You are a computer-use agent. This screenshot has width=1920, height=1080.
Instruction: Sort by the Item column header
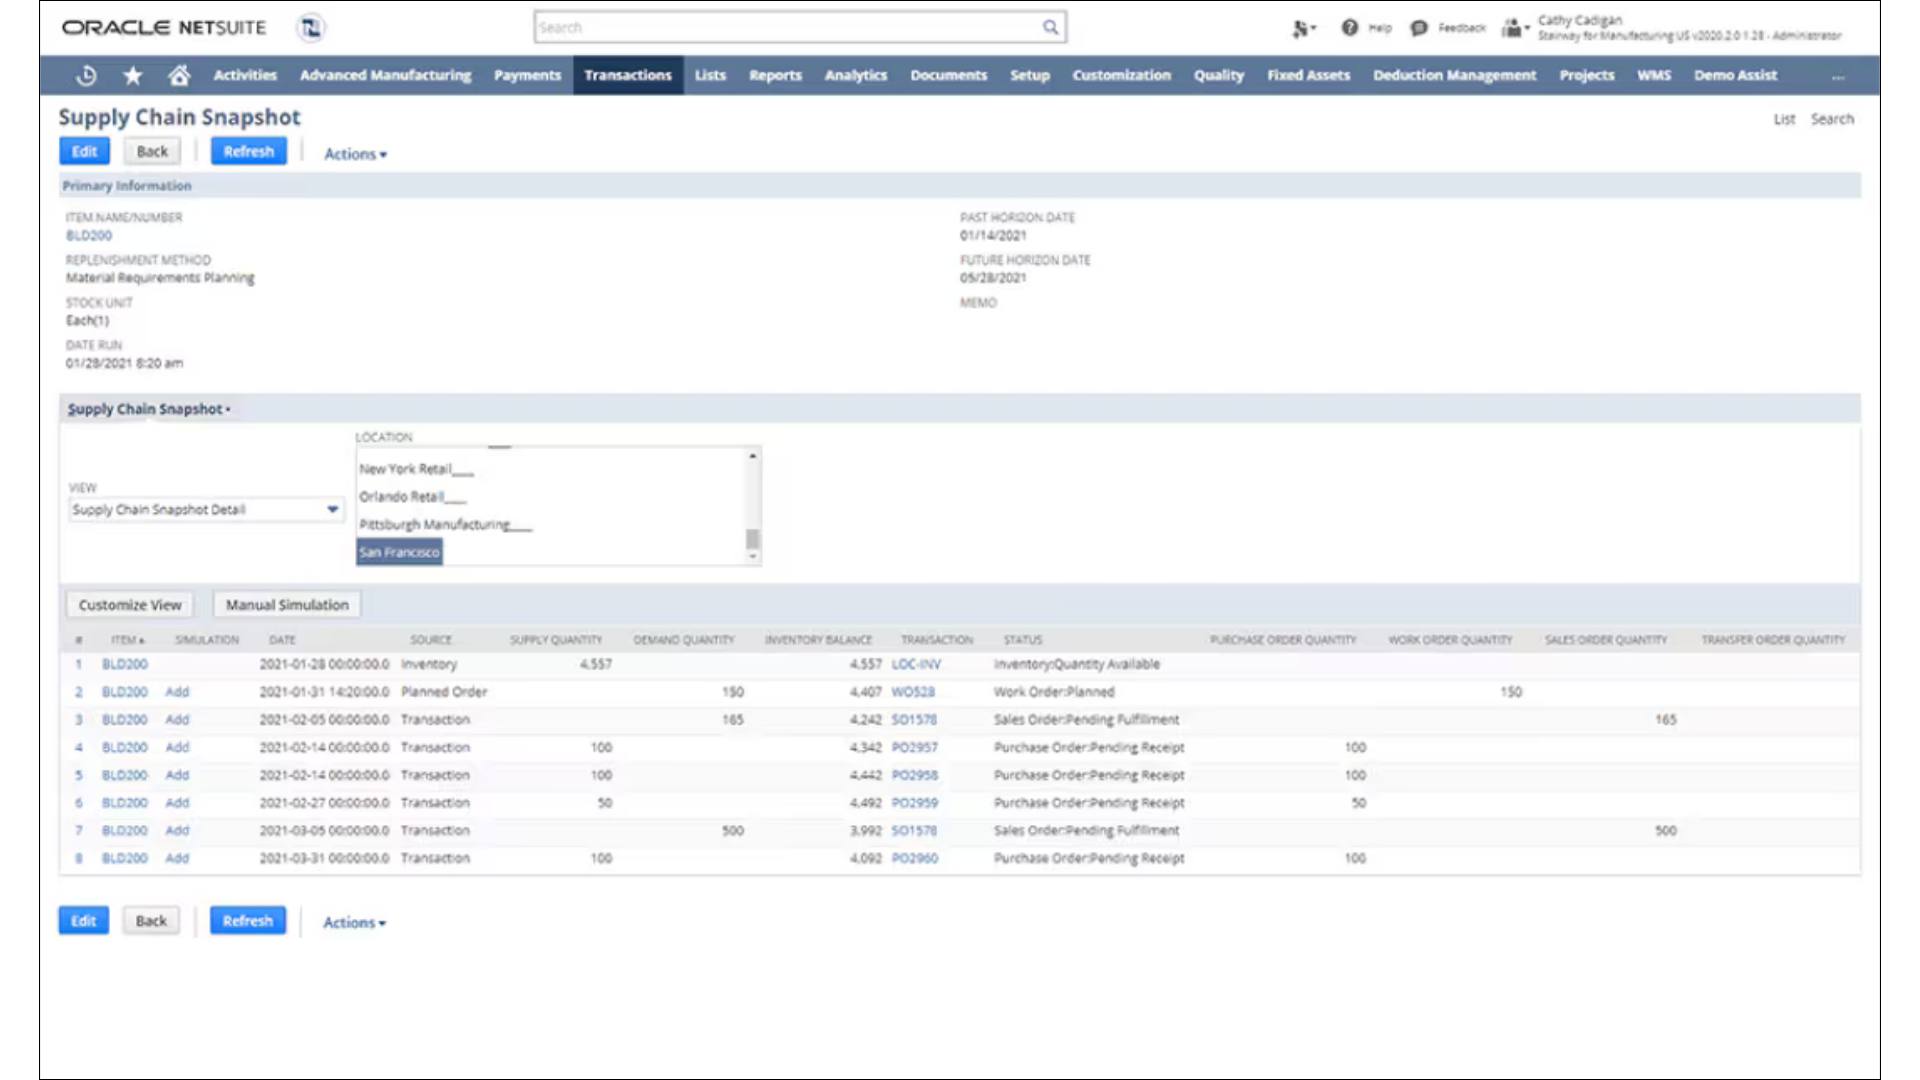[x=127, y=640]
